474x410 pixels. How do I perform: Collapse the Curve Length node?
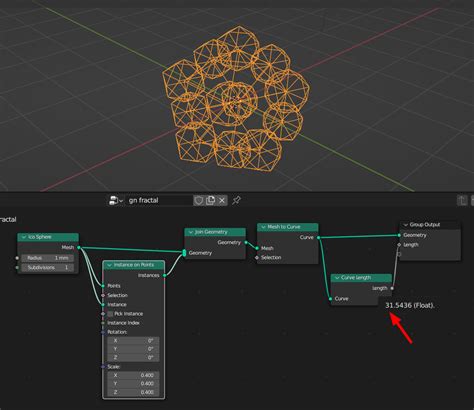(337, 278)
